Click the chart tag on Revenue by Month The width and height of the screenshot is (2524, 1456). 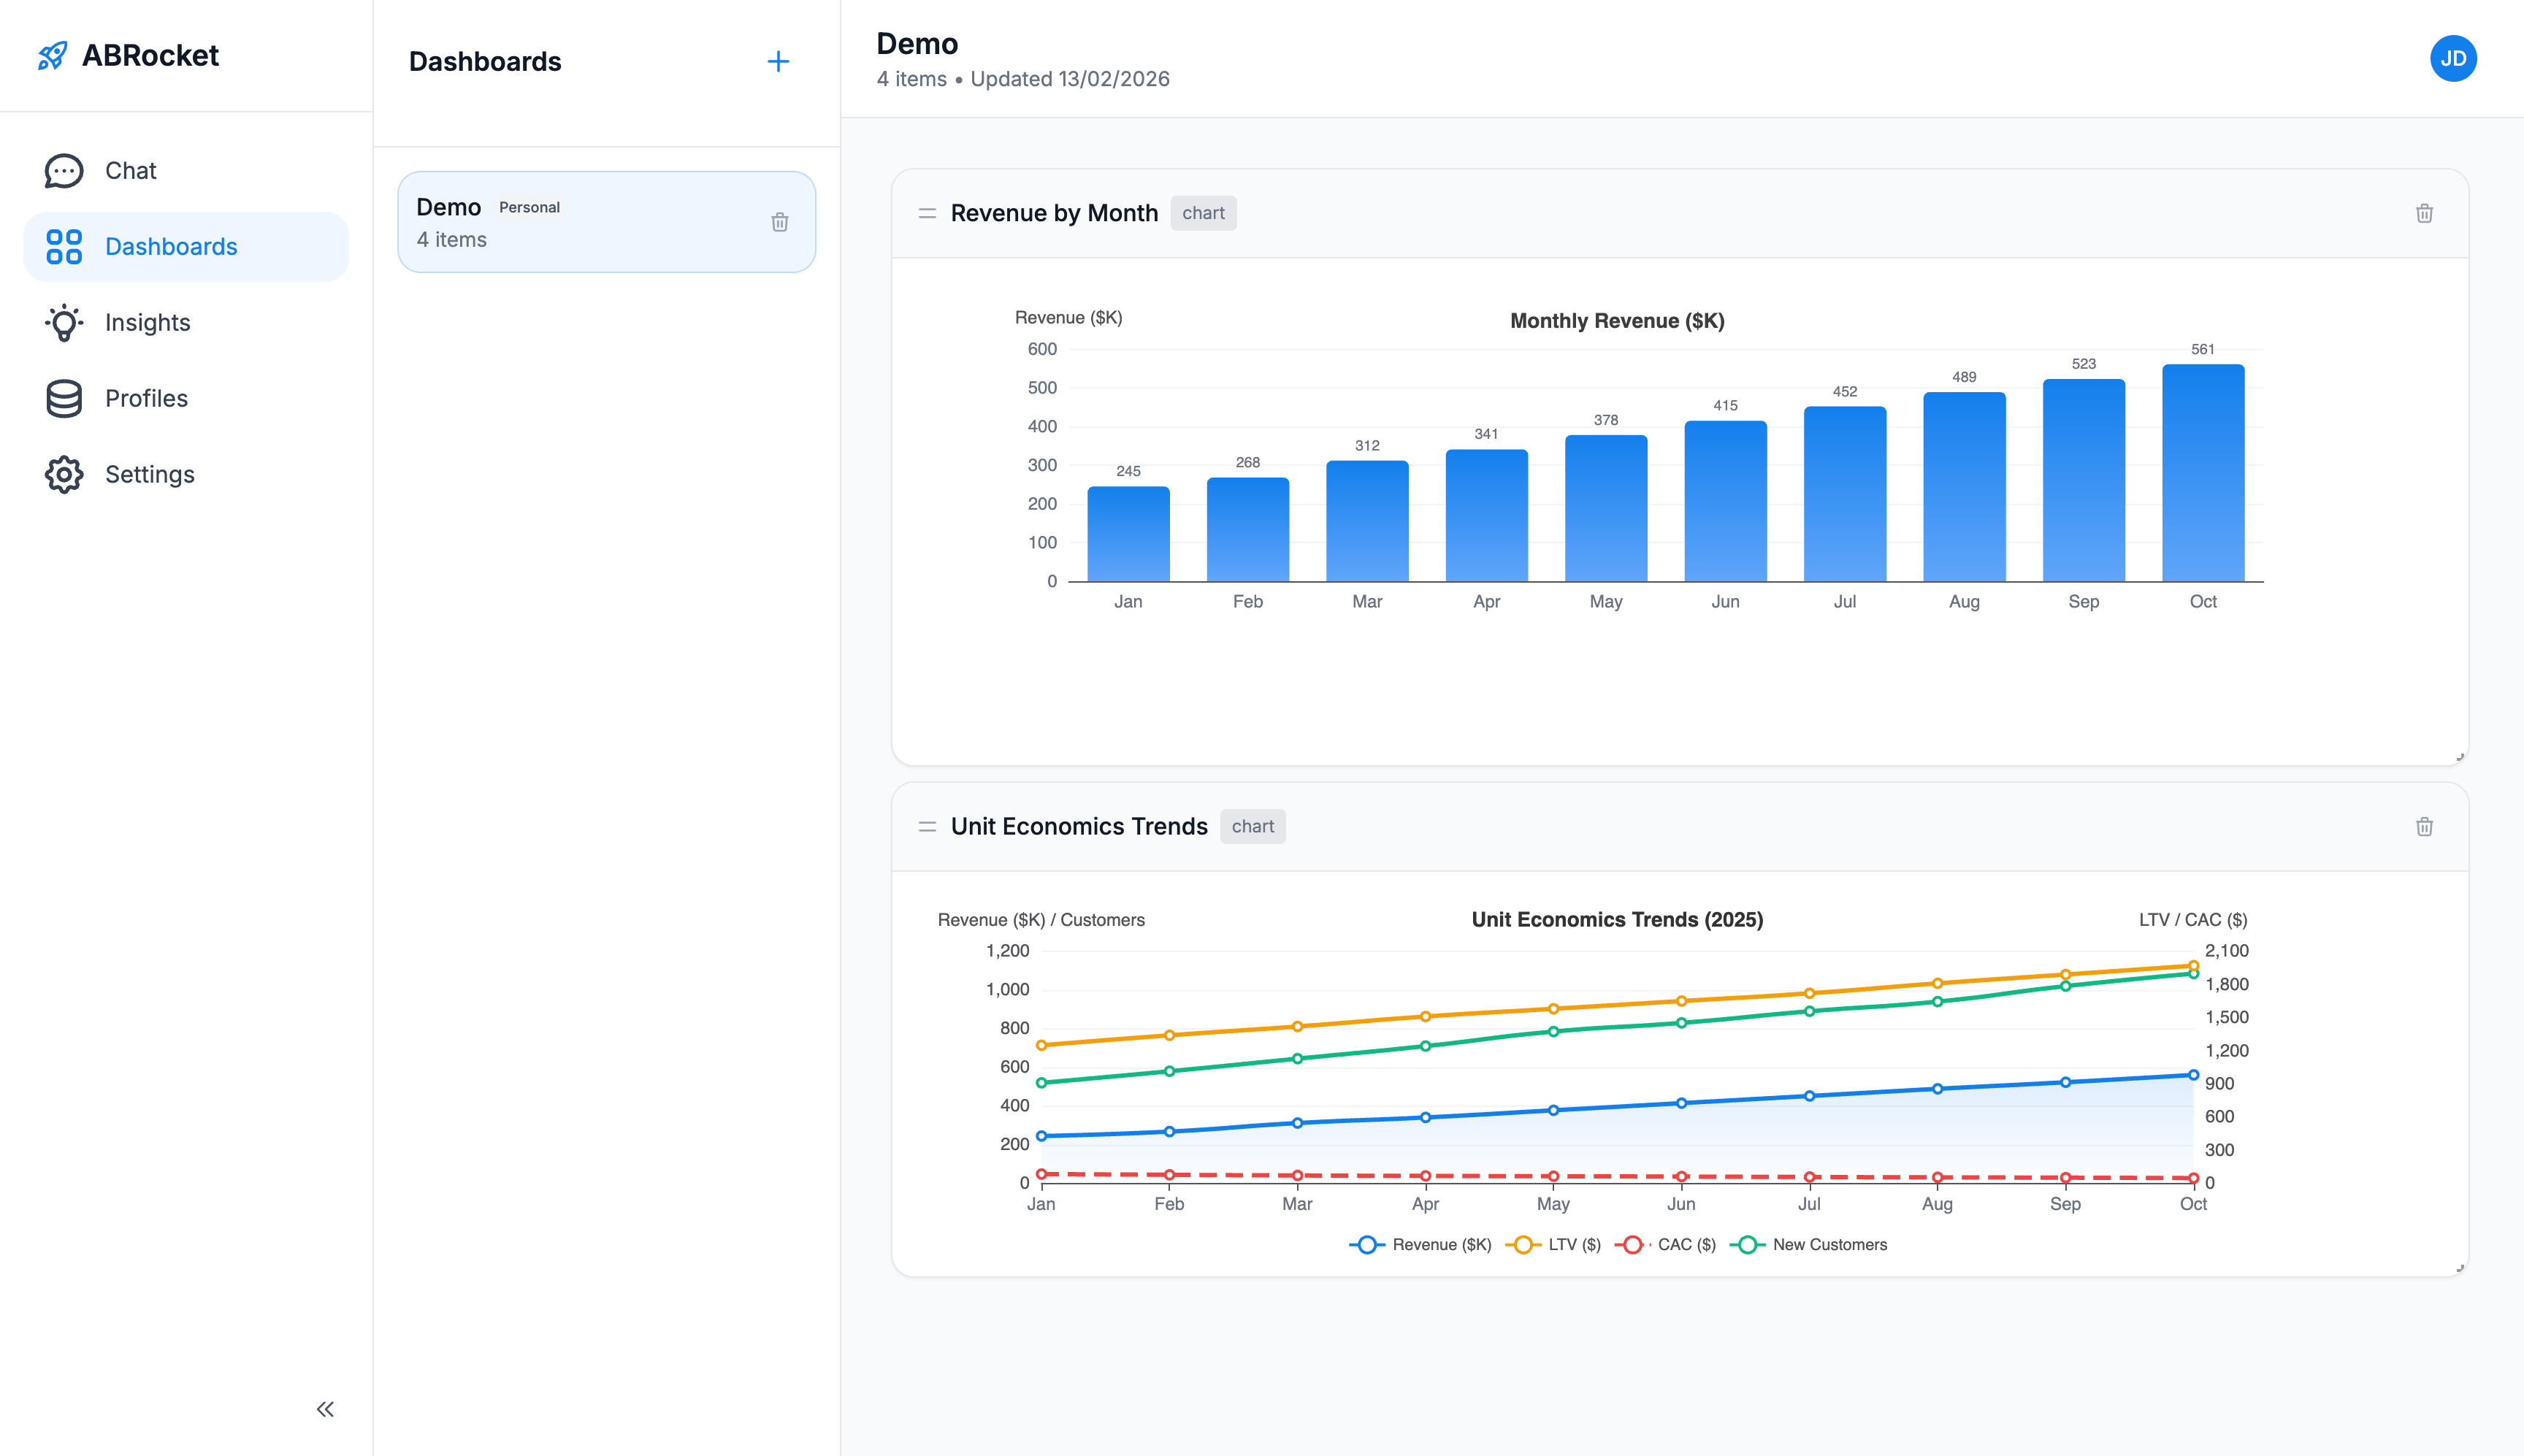point(1203,213)
